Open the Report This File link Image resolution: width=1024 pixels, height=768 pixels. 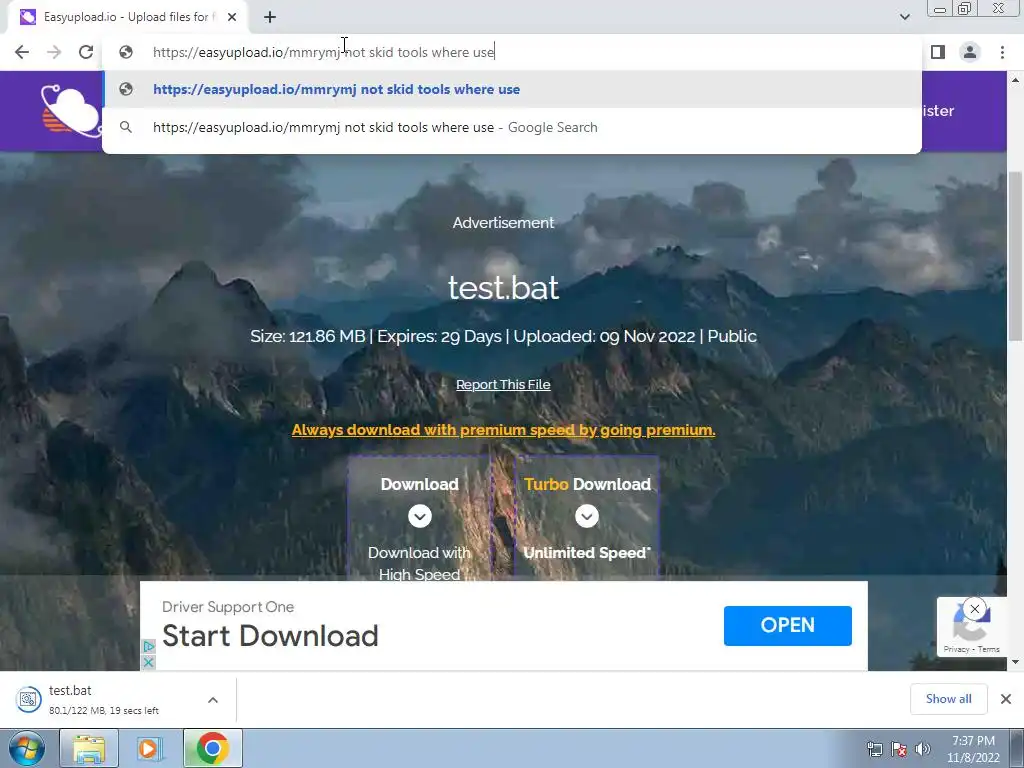coord(503,385)
